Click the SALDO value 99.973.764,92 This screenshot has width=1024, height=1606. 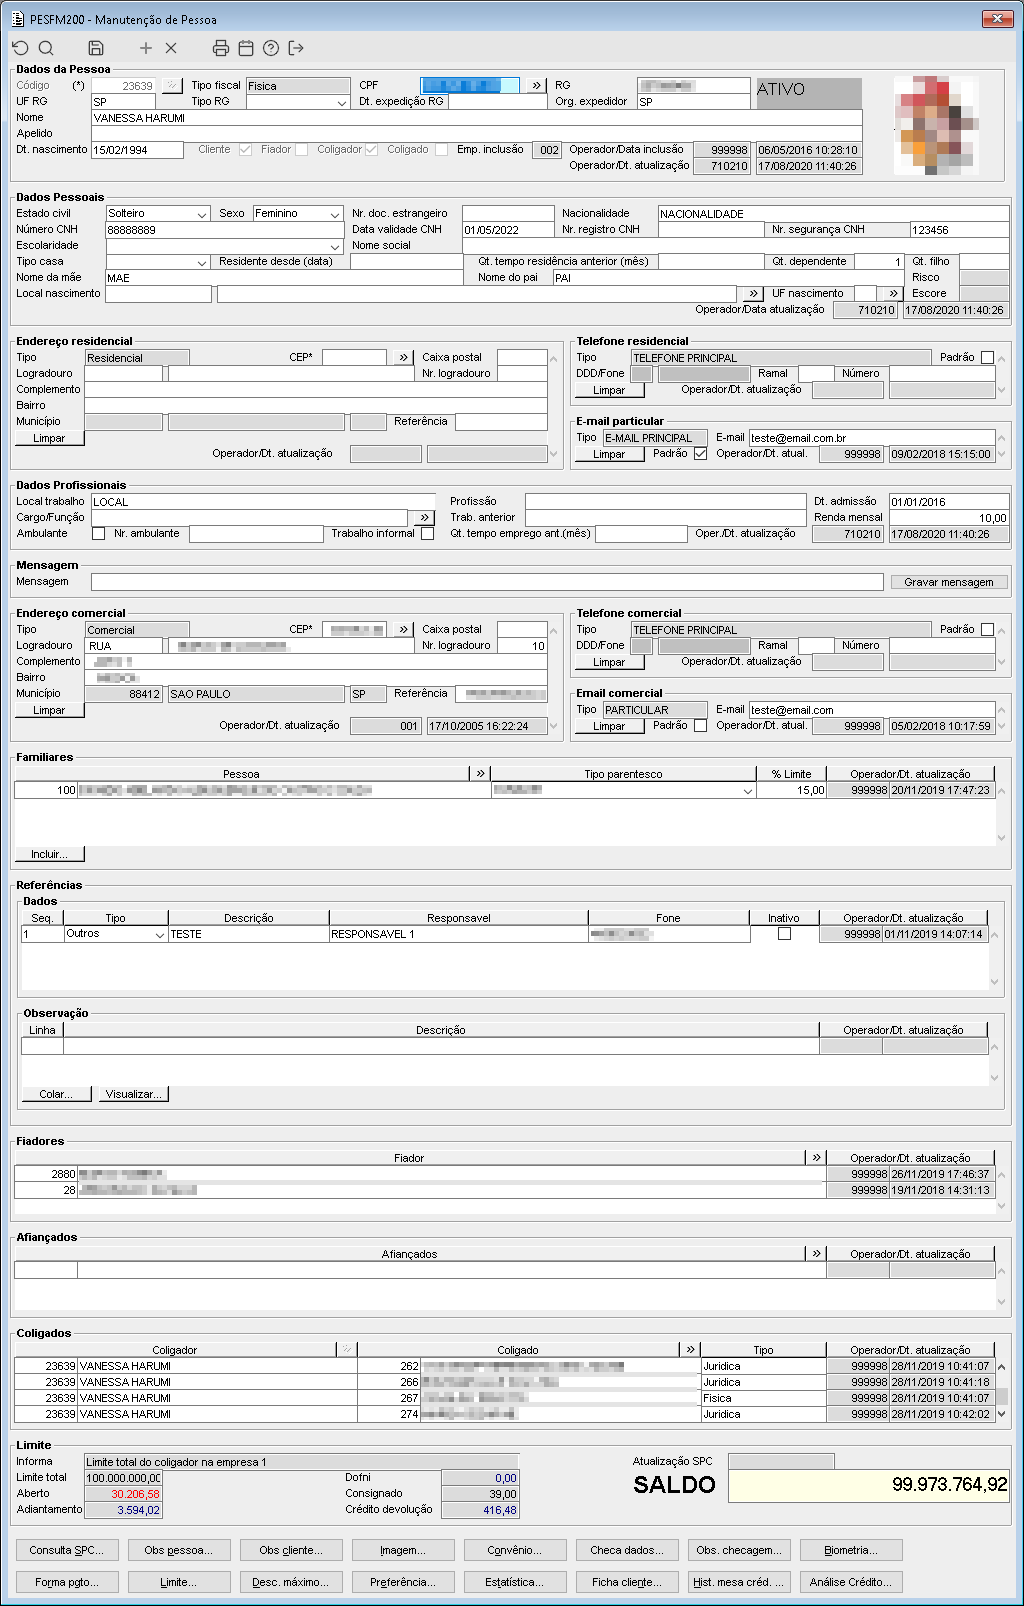868,1485
